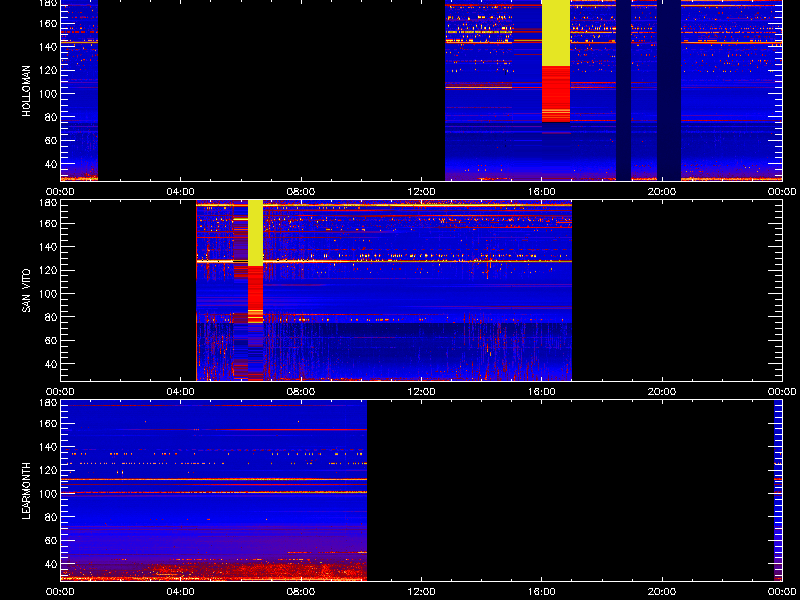800x600 pixels.
Task: Pick frequency tick 140 on Learmonth axis
Action: (47, 447)
